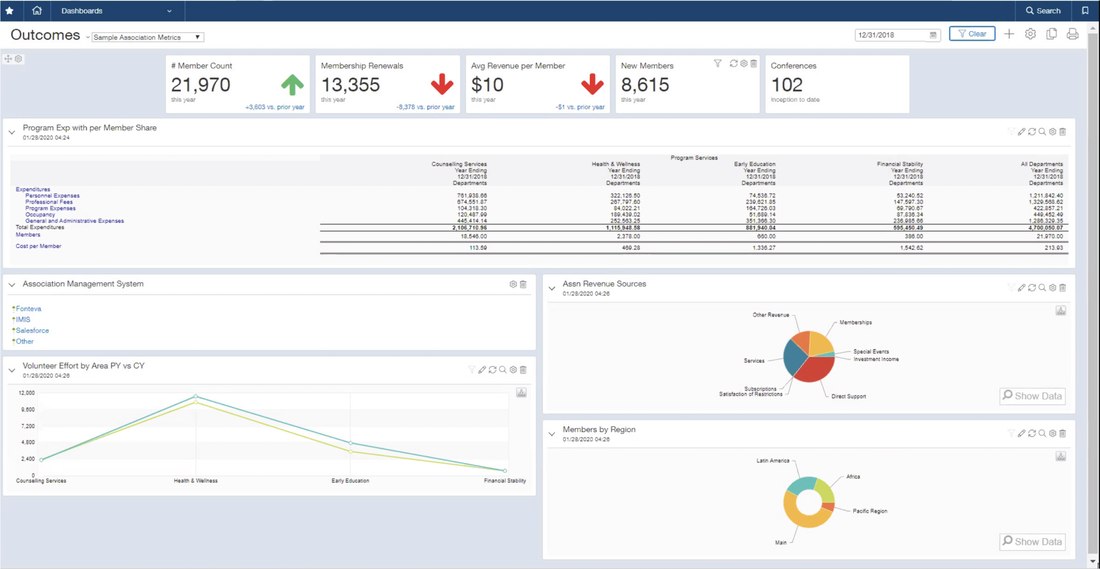Click the plus icon to add component
Screen dimensions: 1100x569
point(1009,34)
